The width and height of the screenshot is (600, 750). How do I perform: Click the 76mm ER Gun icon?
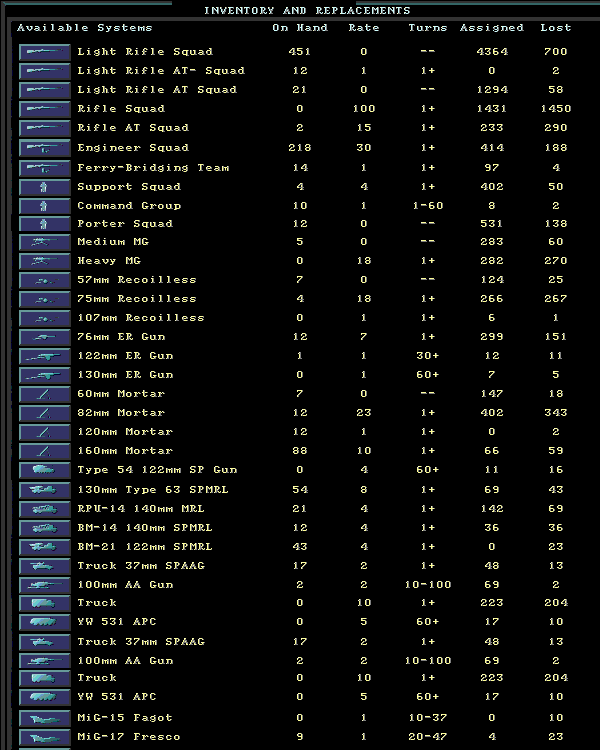point(45,337)
